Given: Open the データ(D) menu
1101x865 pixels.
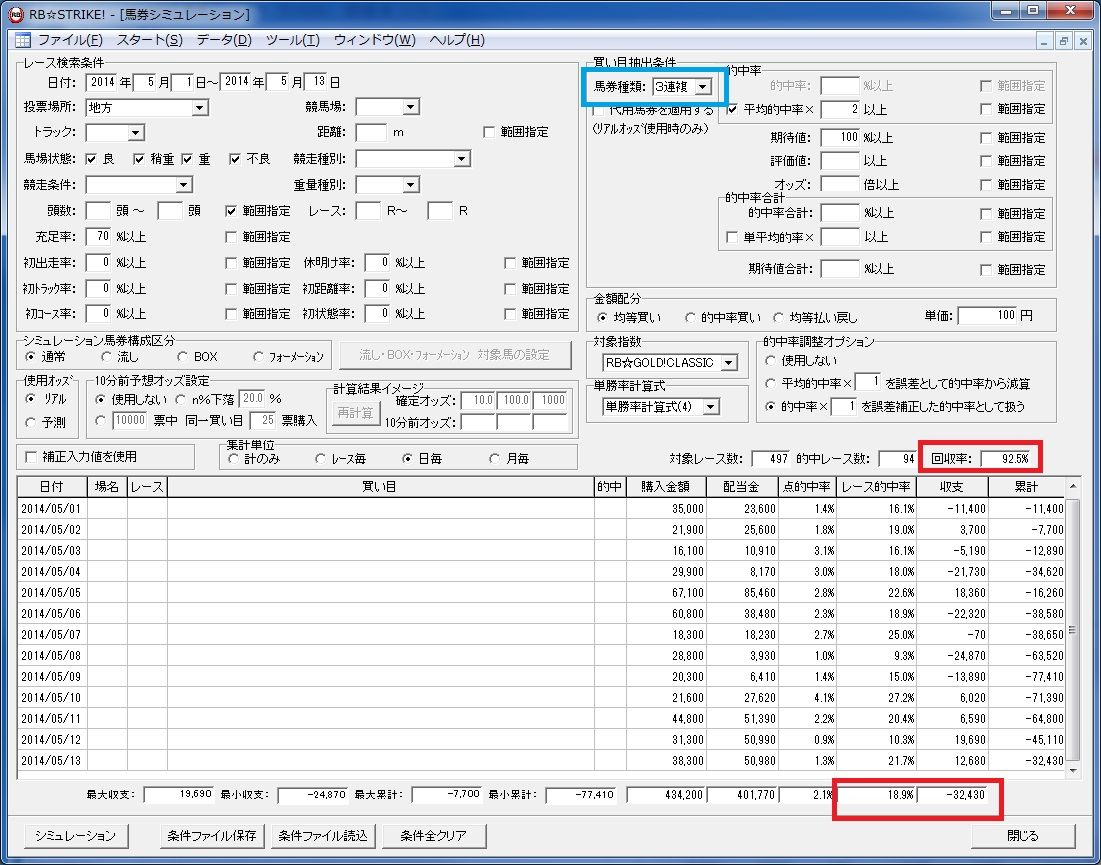Looking at the screenshot, I should [x=223, y=40].
